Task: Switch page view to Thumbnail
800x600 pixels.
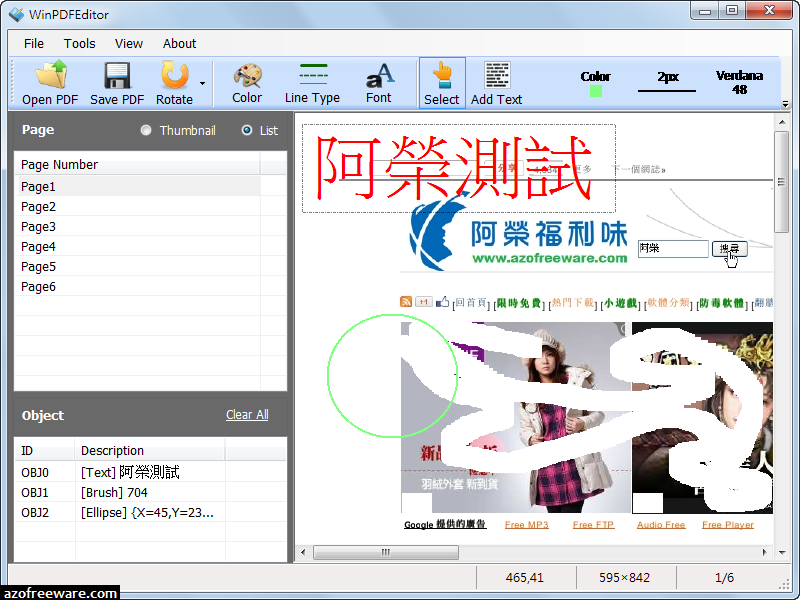Action: point(146,130)
